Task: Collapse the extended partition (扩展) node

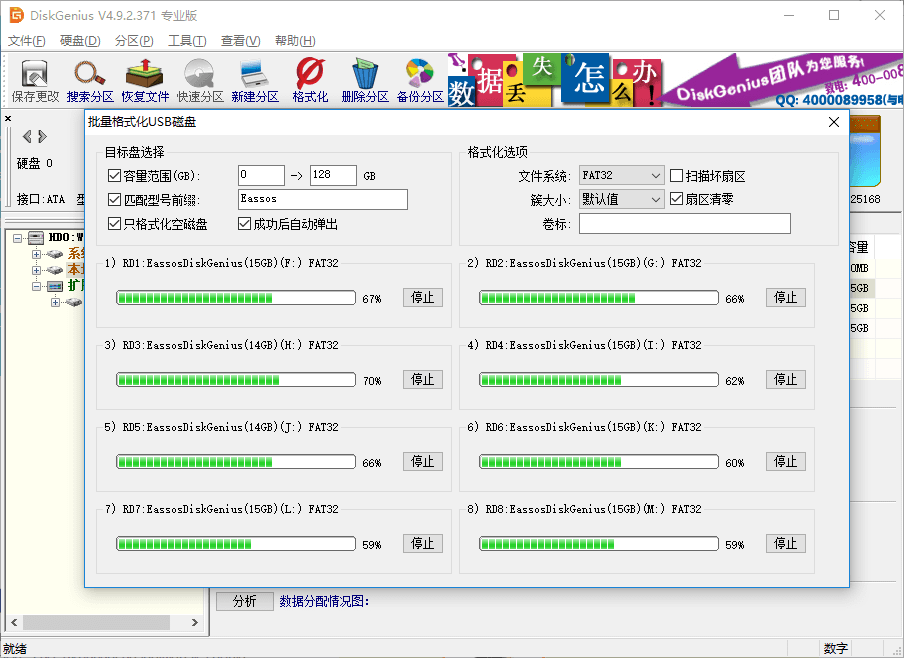Action: pyautogui.click(x=36, y=286)
